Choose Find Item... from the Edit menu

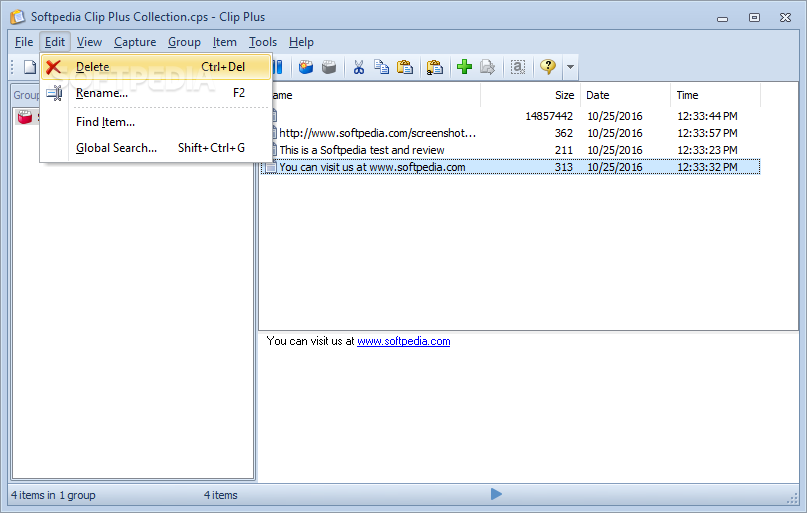pyautogui.click(x=156, y=122)
